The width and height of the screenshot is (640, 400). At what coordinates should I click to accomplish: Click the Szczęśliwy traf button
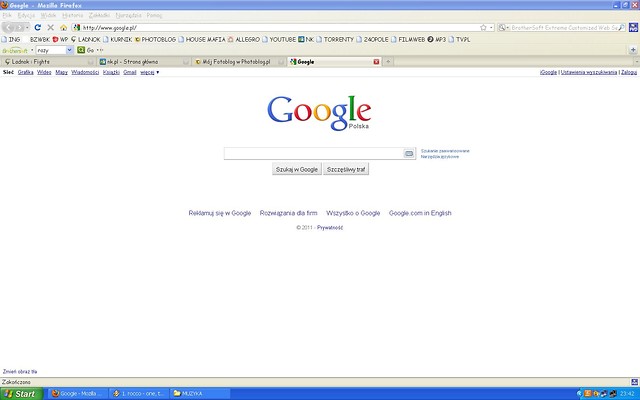coord(346,169)
